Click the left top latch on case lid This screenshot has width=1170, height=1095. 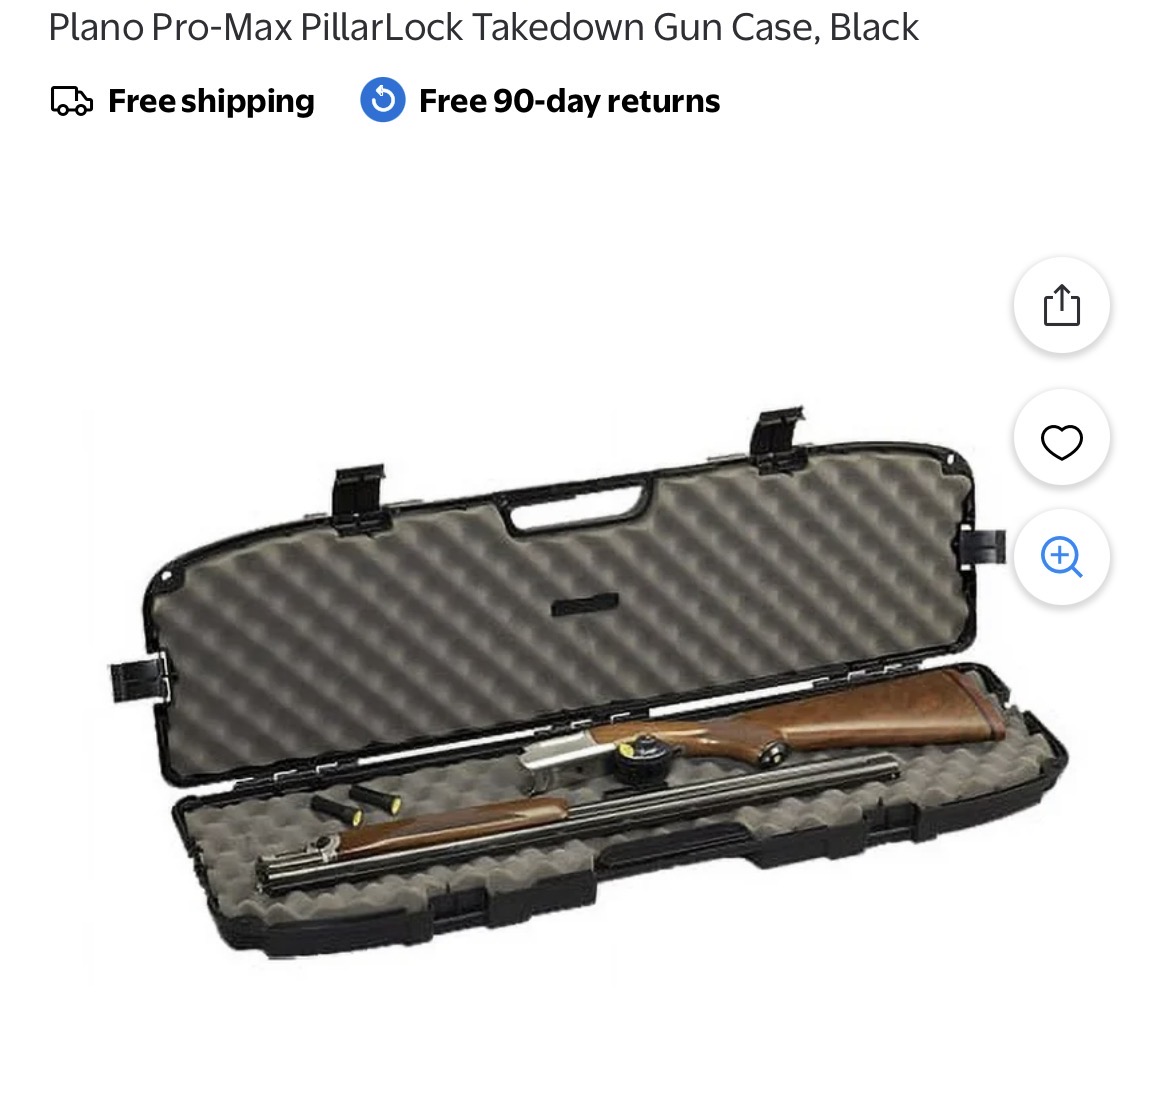pyautogui.click(x=360, y=497)
